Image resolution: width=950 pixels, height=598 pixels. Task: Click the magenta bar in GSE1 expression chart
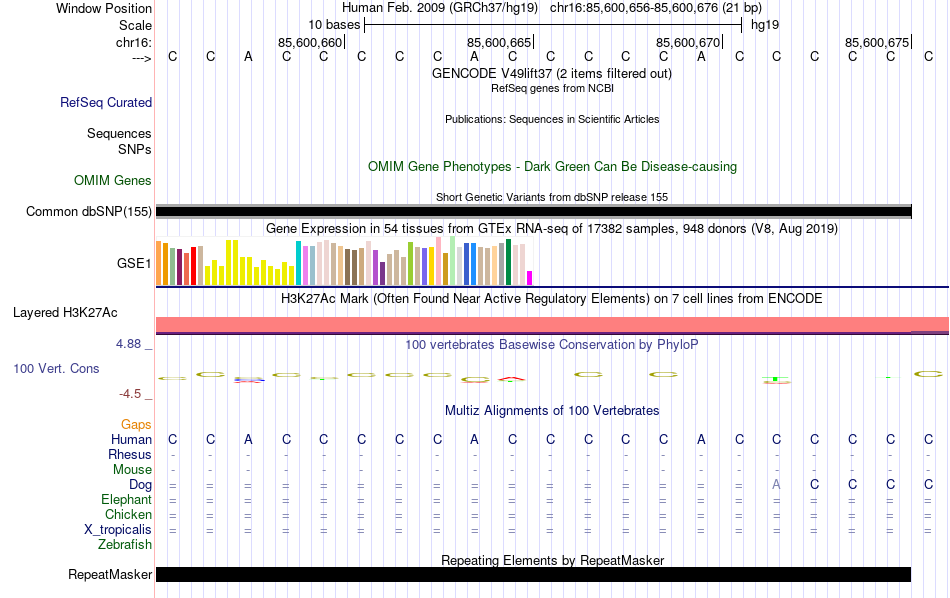530,278
